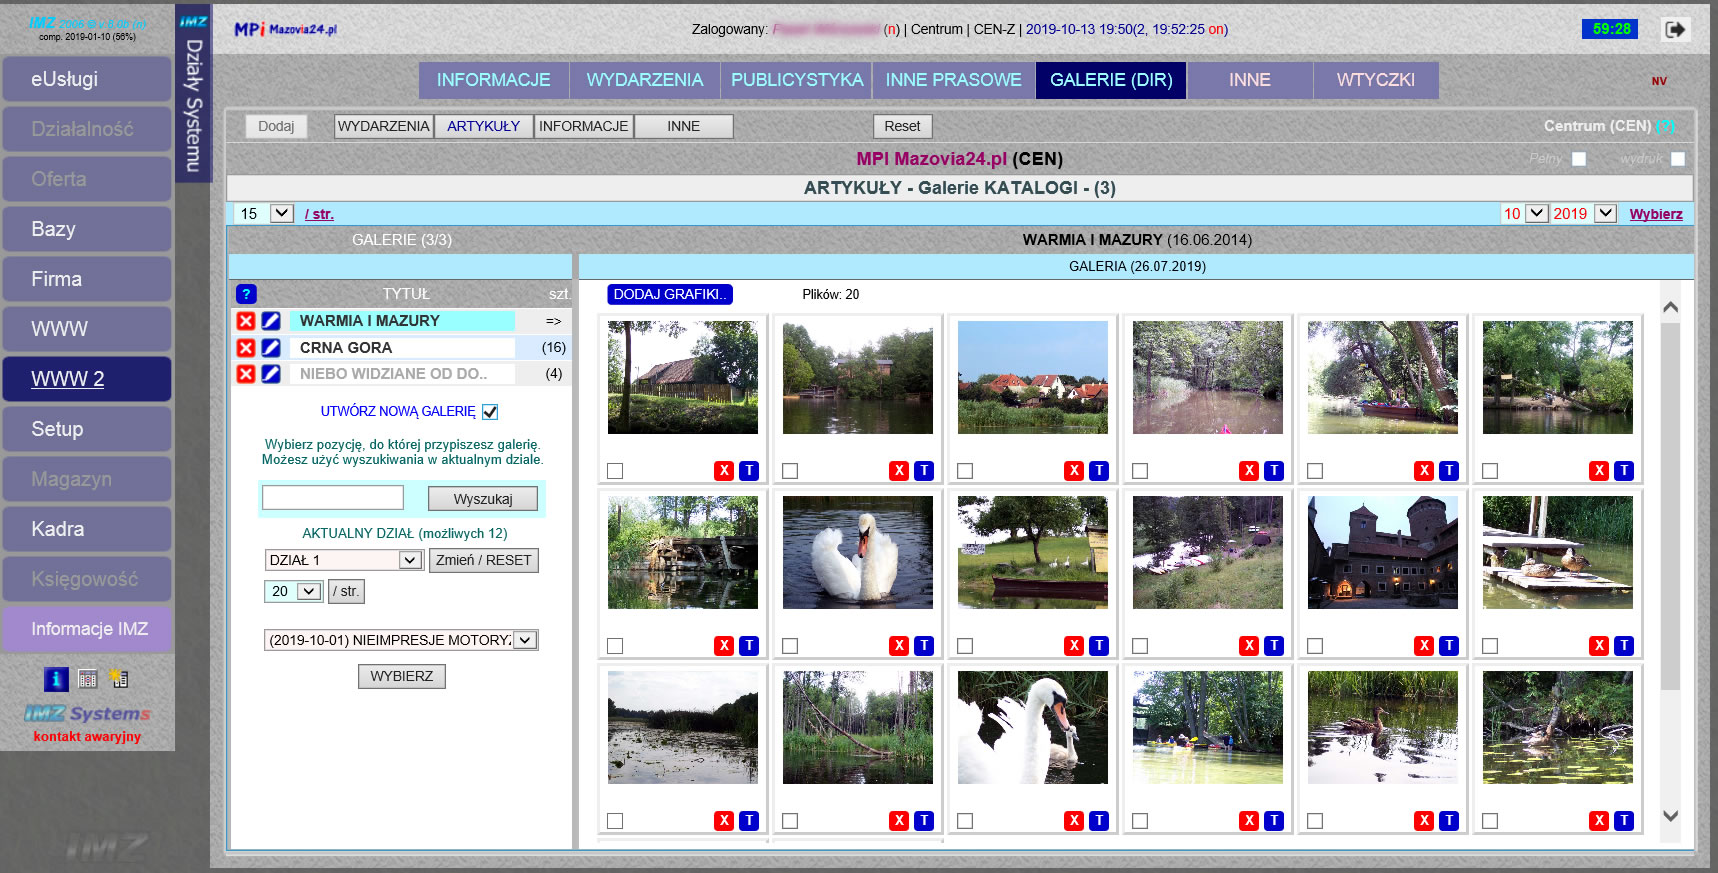Click the Wyszukaj search button
Image resolution: width=1718 pixels, height=873 pixels.
(x=483, y=499)
